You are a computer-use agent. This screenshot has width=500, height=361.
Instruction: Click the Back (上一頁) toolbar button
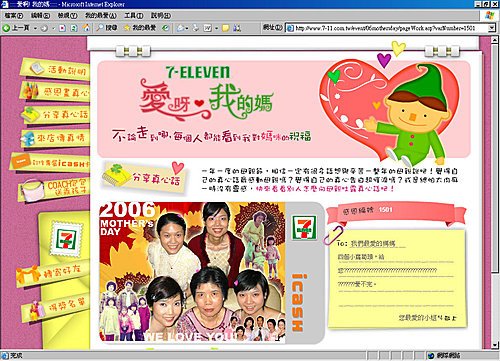(x=16, y=28)
